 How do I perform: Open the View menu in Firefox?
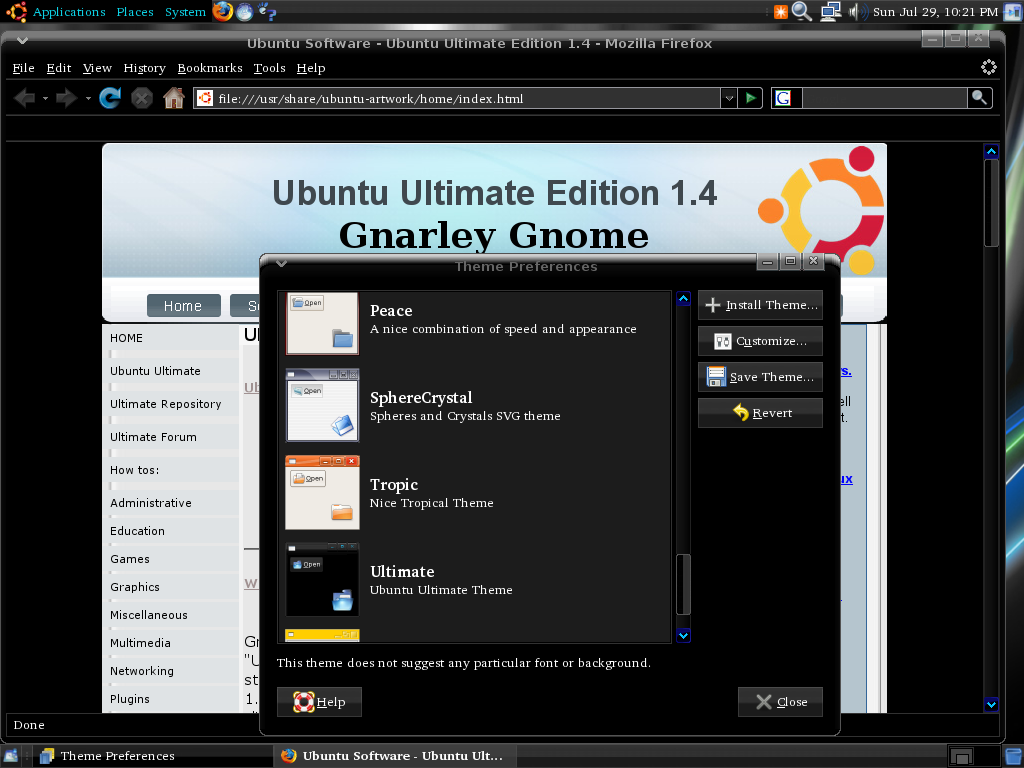click(97, 68)
